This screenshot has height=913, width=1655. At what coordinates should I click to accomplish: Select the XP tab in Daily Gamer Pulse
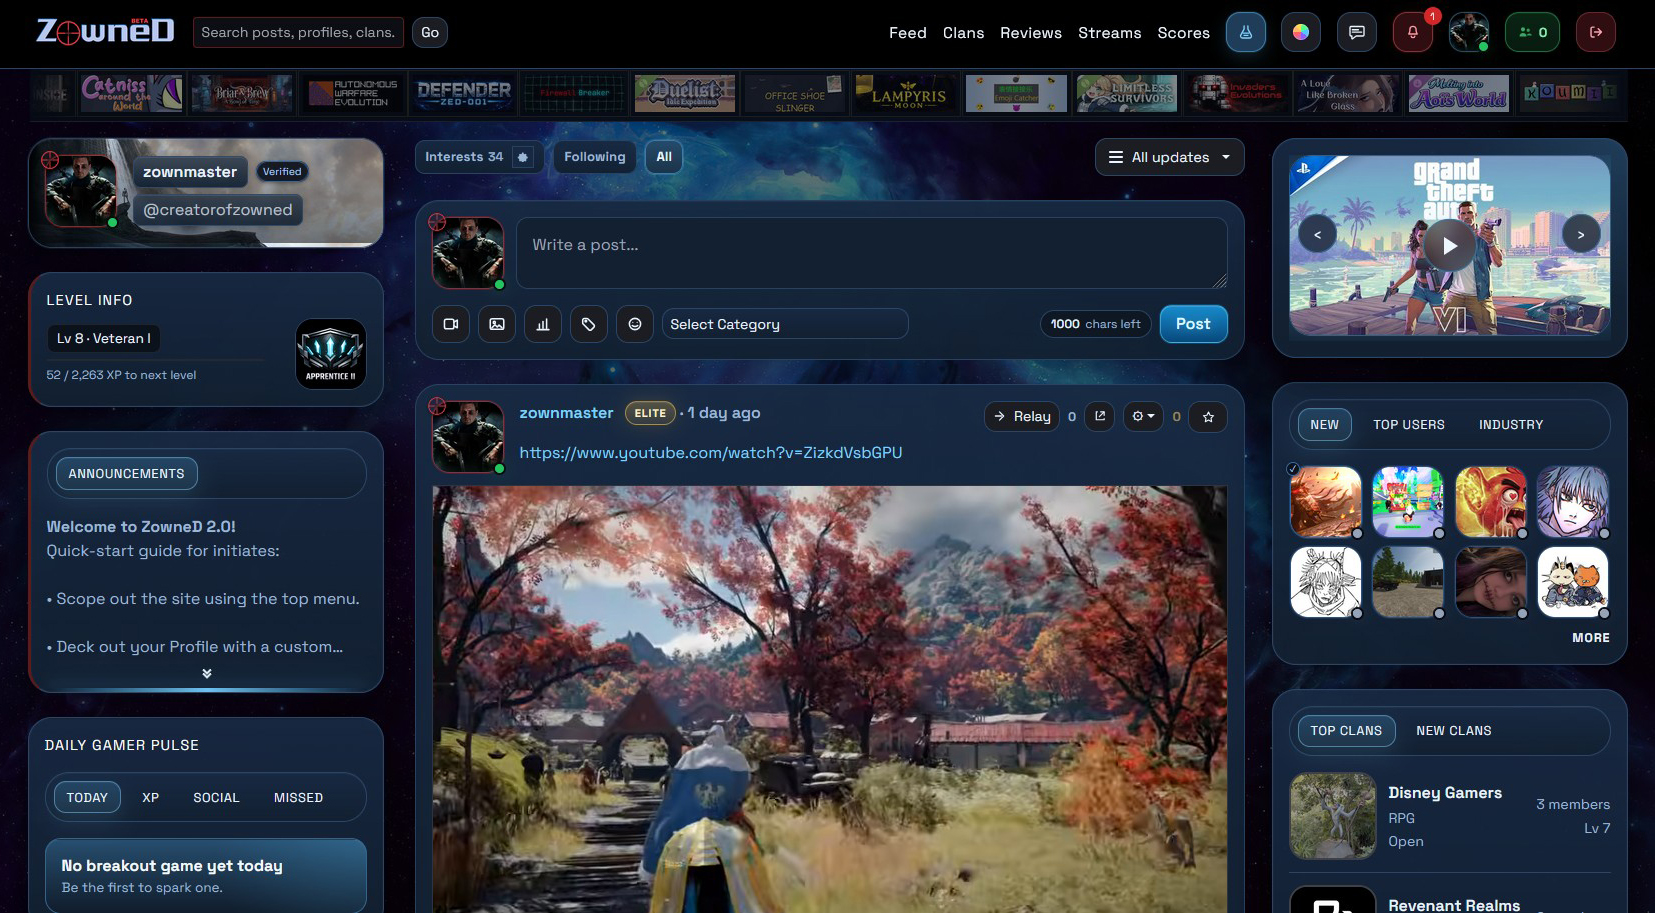coord(151,798)
